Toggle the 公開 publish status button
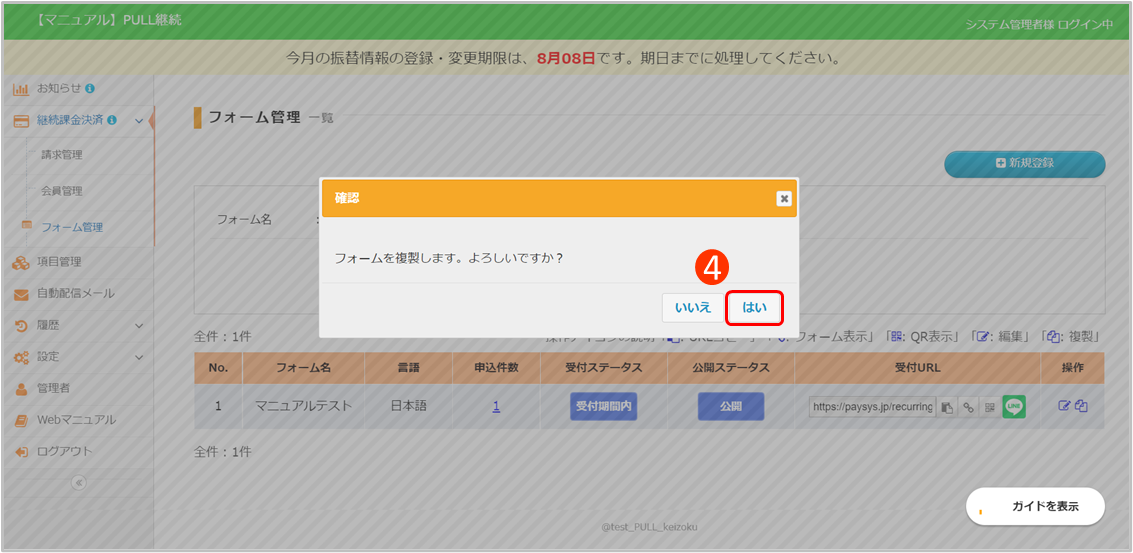Image resolution: width=1133 pixels, height=553 pixels. pos(731,407)
